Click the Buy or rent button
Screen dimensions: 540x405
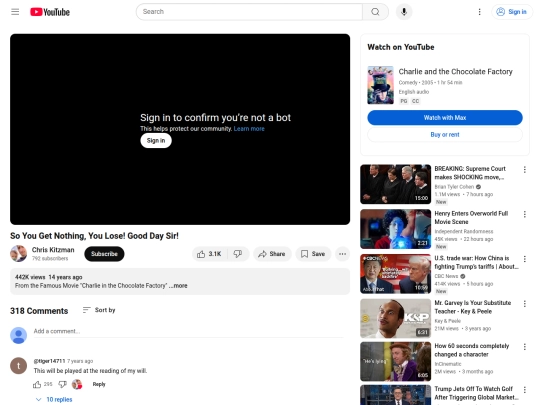445,135
